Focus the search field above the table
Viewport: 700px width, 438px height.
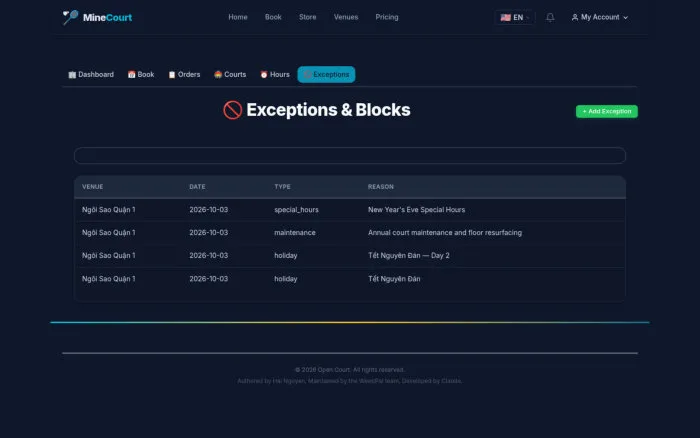click(350, 155)
